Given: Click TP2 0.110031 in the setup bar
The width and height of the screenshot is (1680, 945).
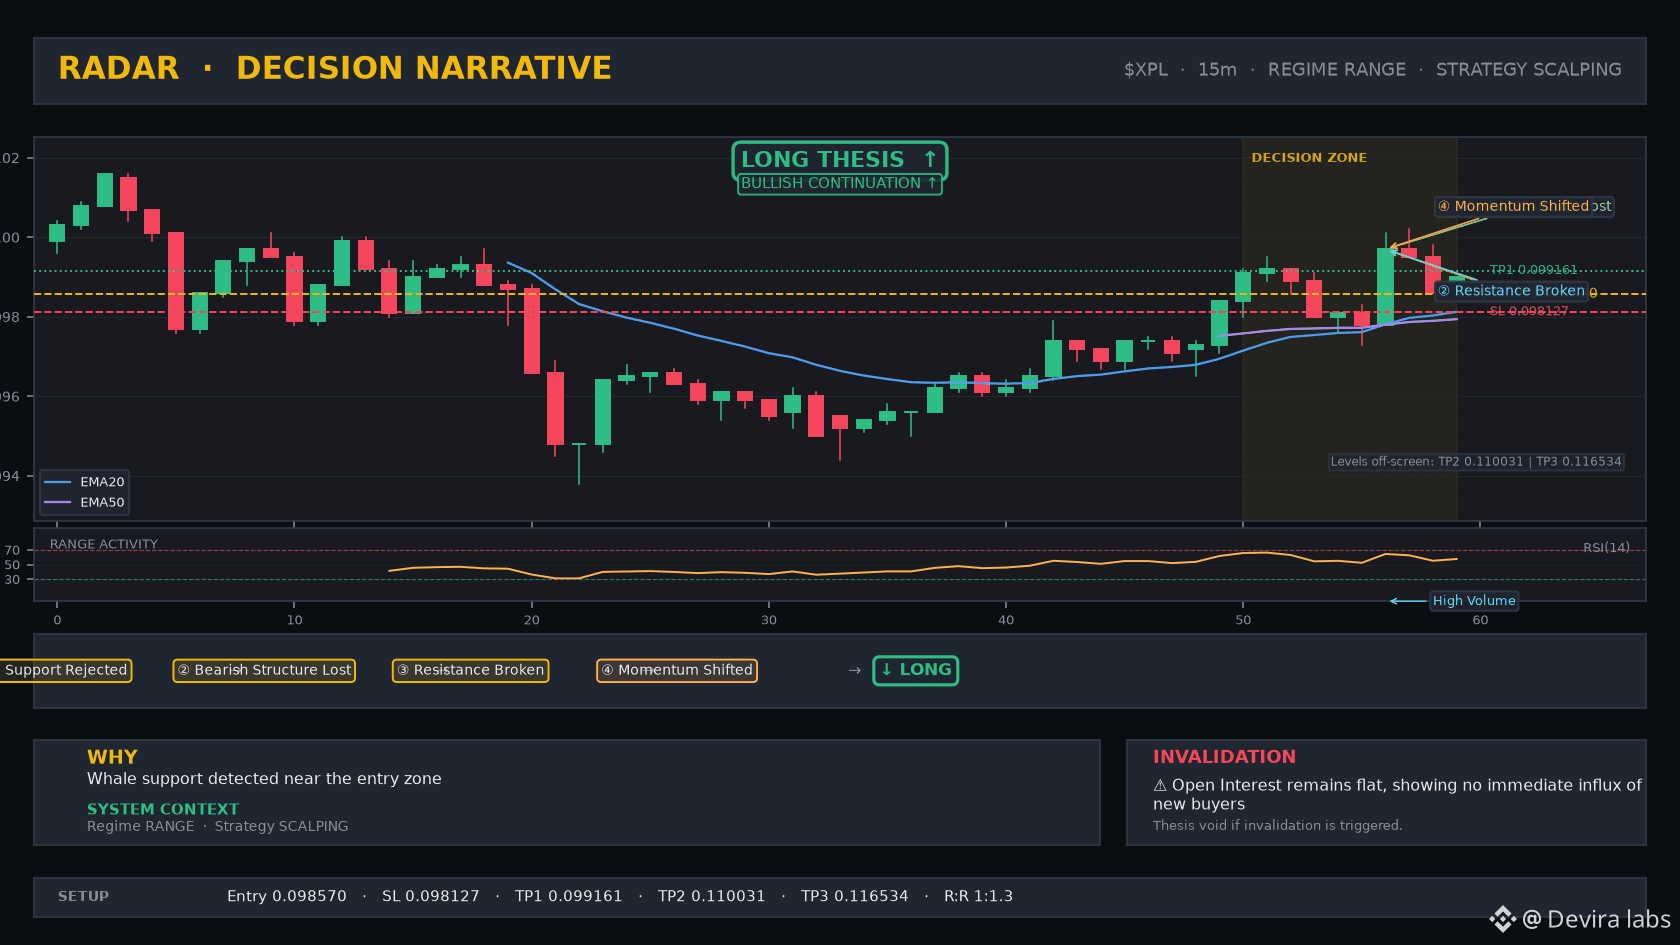Looking at the screenshot, I should pos(712,897).
